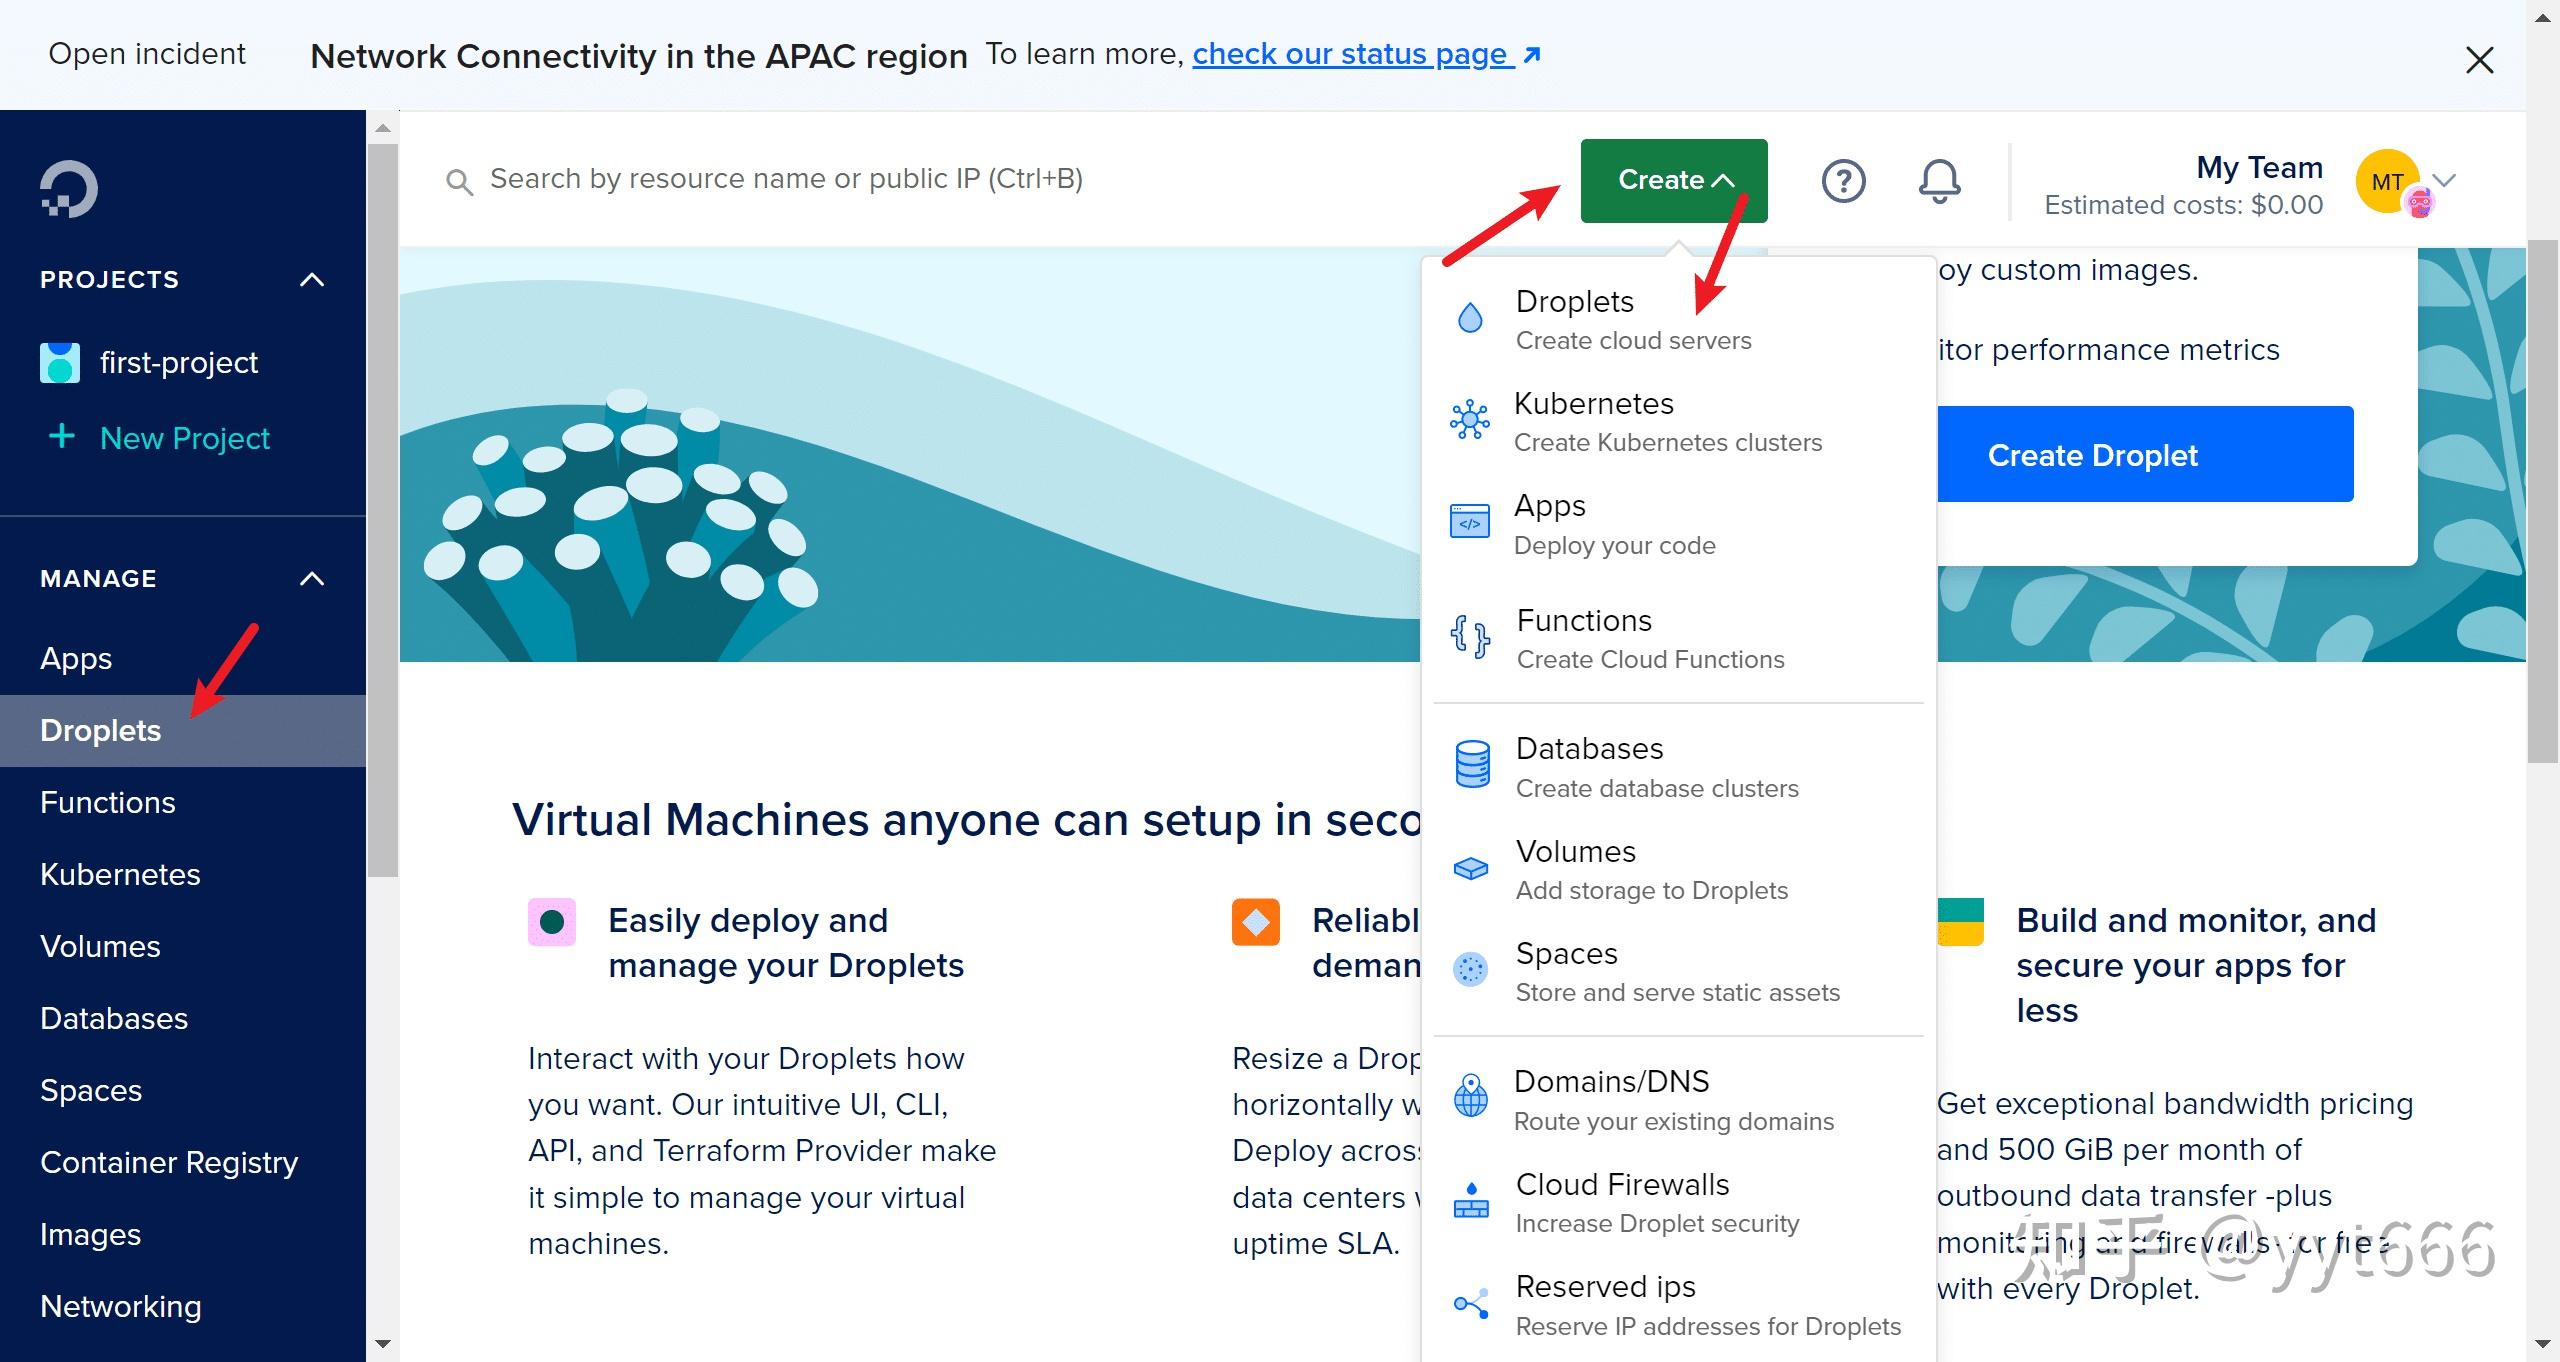Open the help question mark icon
Screen dimensions: 2560x1362
click(1843, 181)
